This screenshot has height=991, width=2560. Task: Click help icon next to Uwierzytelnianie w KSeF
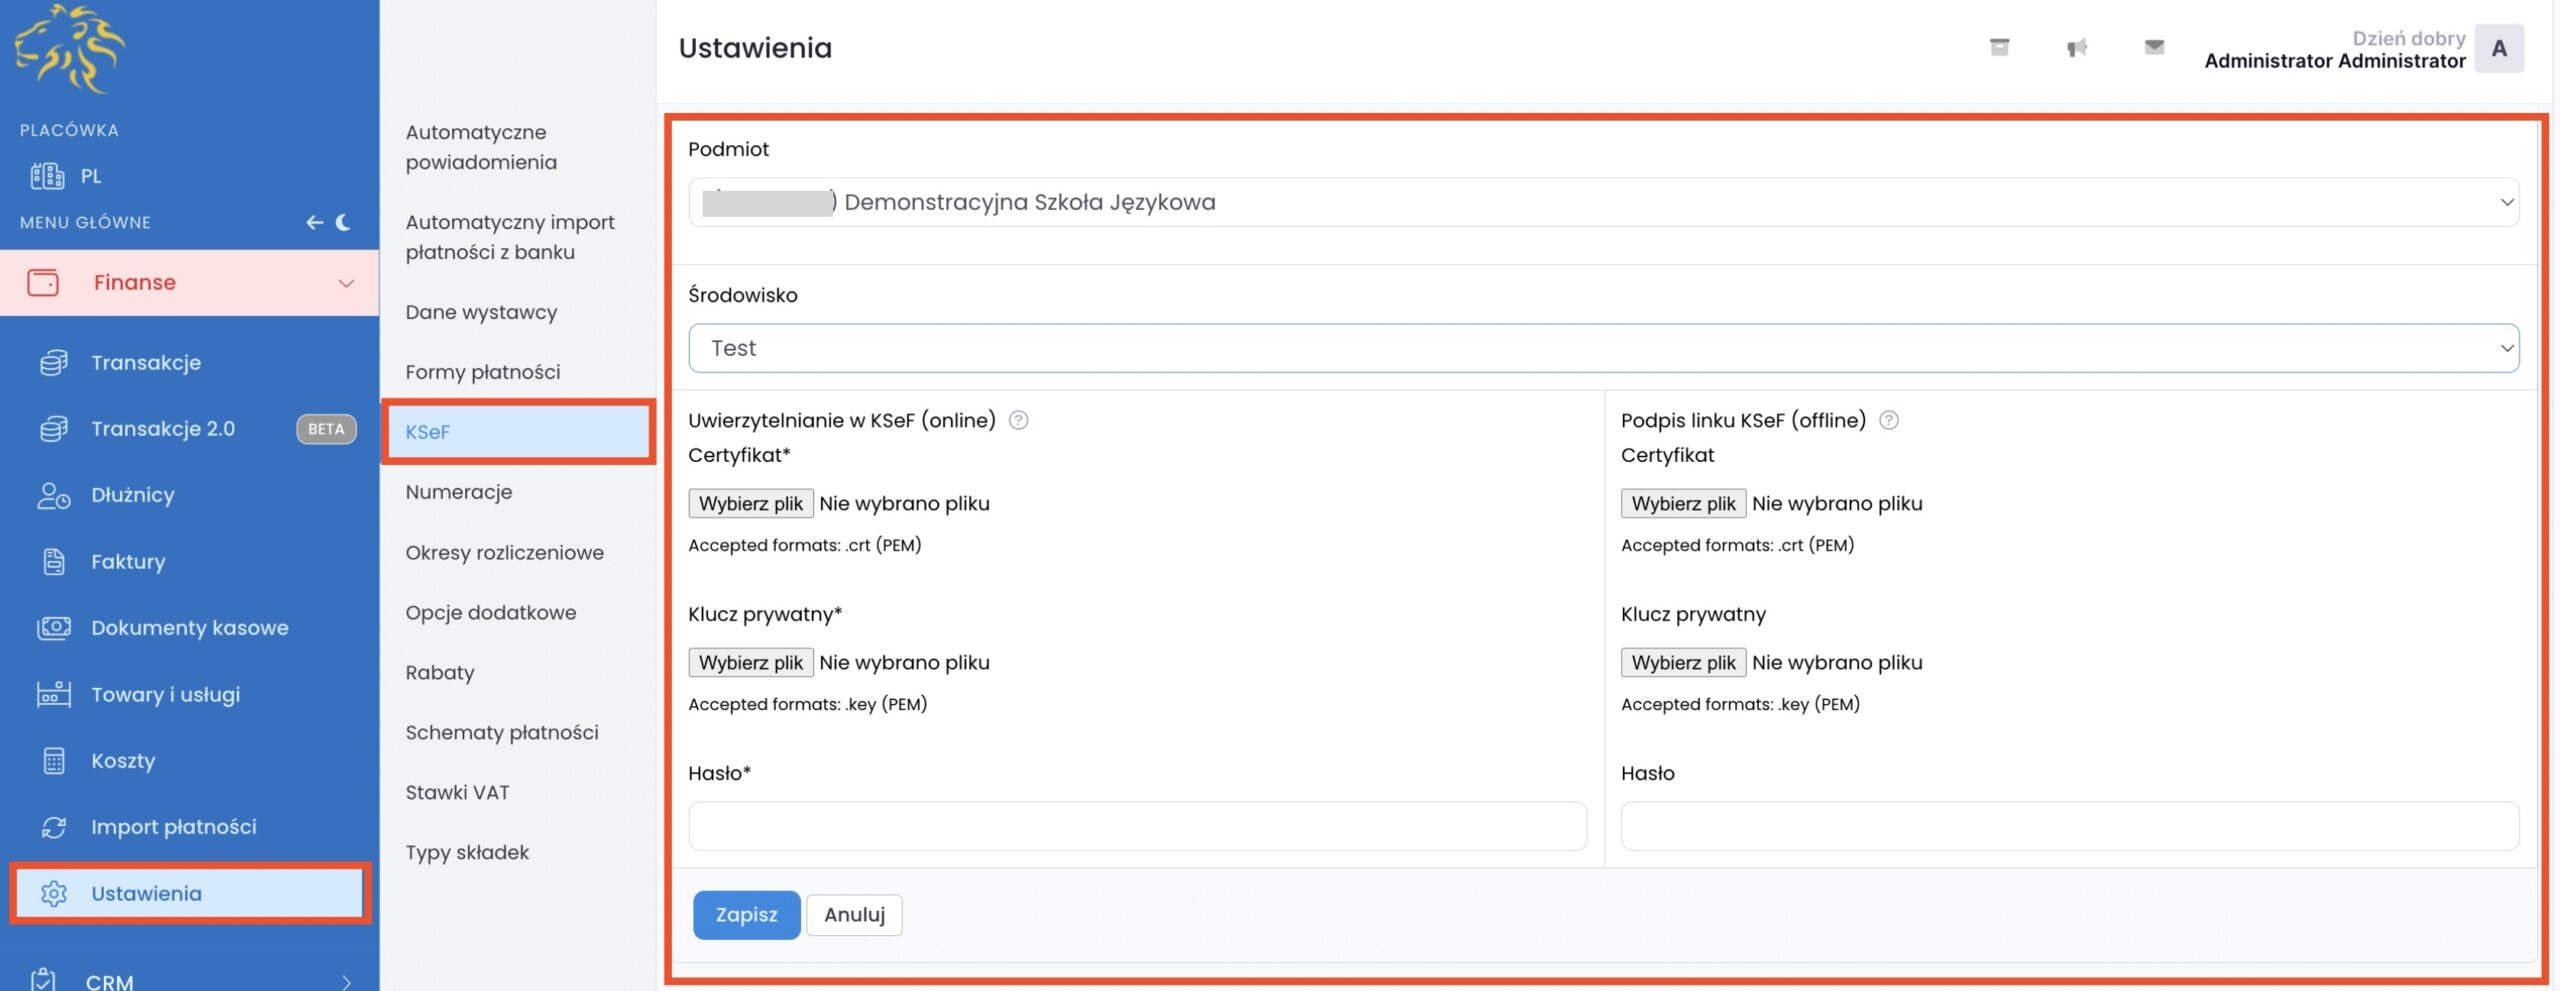tap(1018, 420)
